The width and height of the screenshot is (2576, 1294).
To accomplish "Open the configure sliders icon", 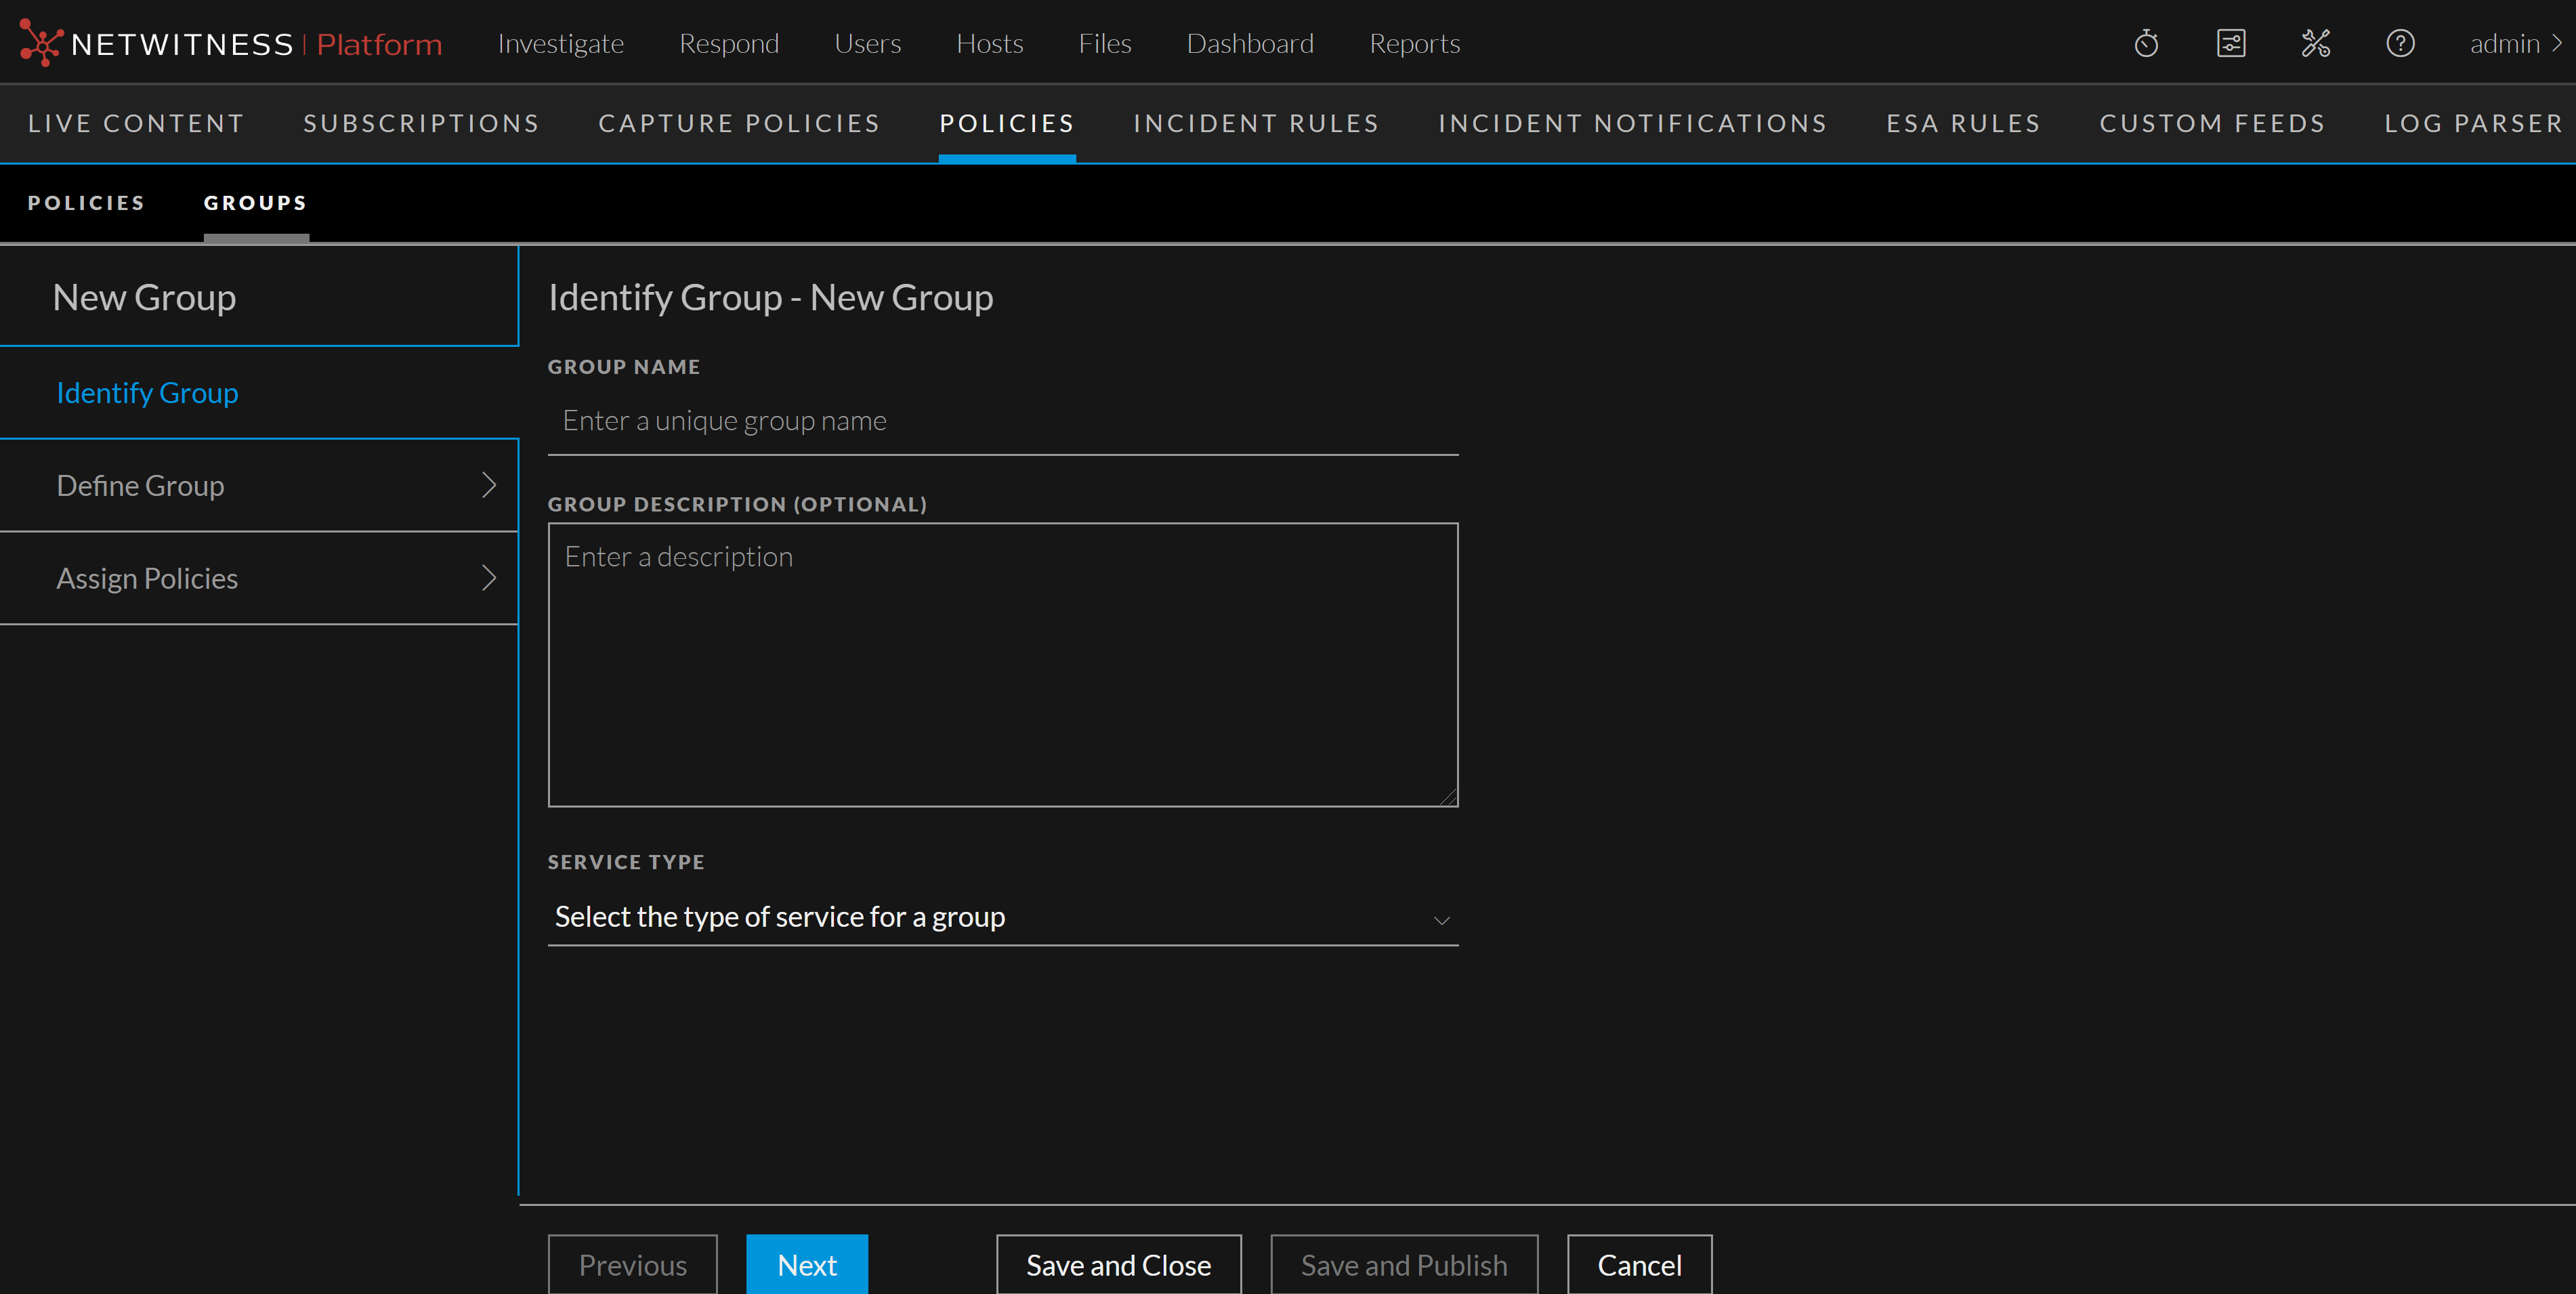I will tap(2231, 44).
